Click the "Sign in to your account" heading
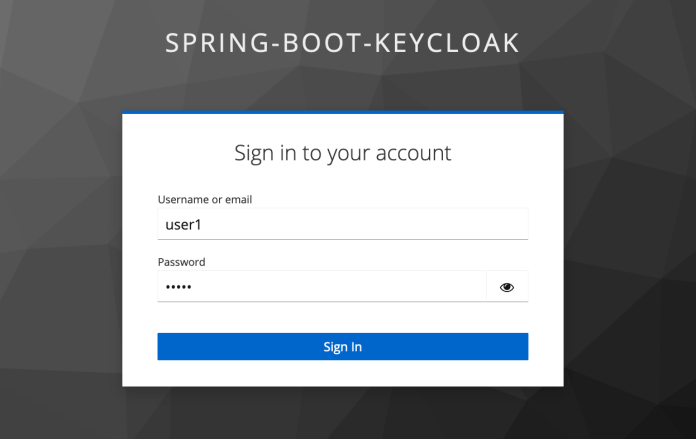 point(342,153)
